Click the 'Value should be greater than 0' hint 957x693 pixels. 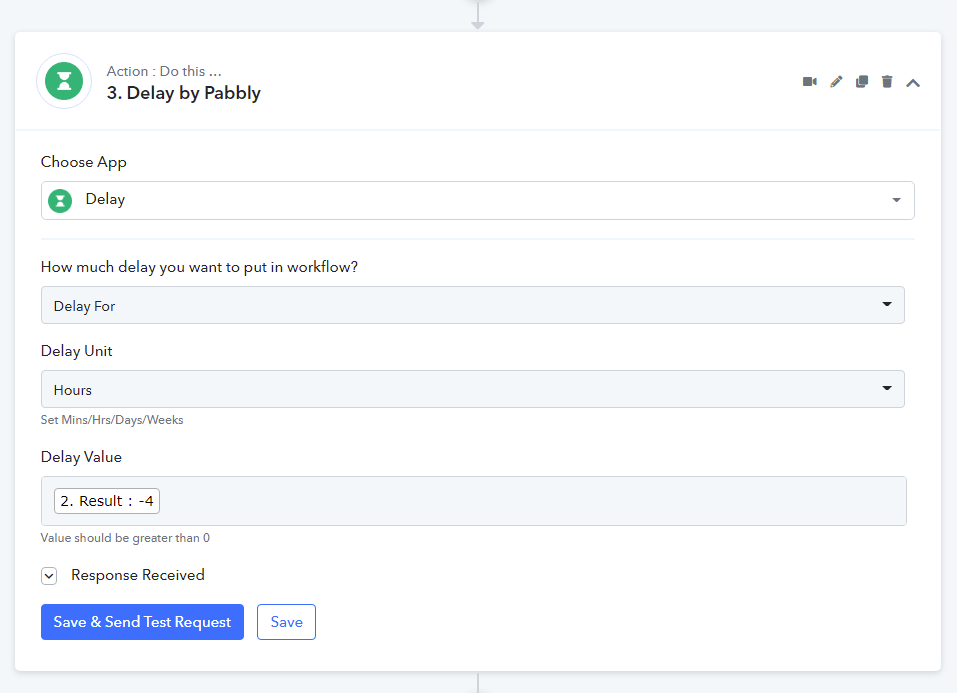click(x=125, y=538)
